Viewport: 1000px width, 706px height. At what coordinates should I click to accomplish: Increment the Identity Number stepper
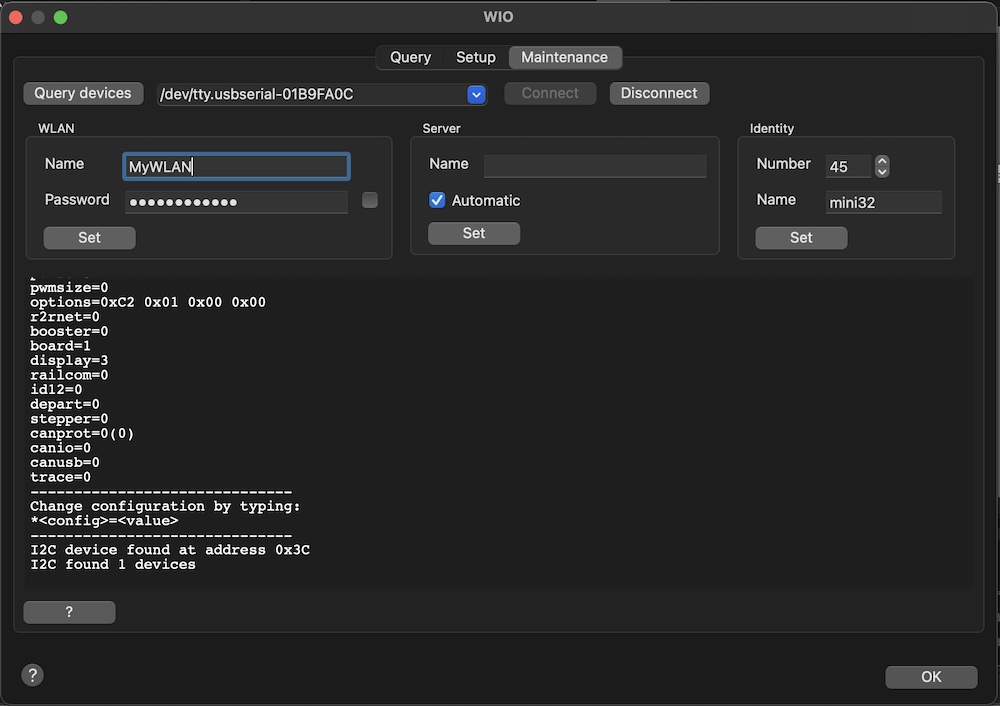[881, 161]
